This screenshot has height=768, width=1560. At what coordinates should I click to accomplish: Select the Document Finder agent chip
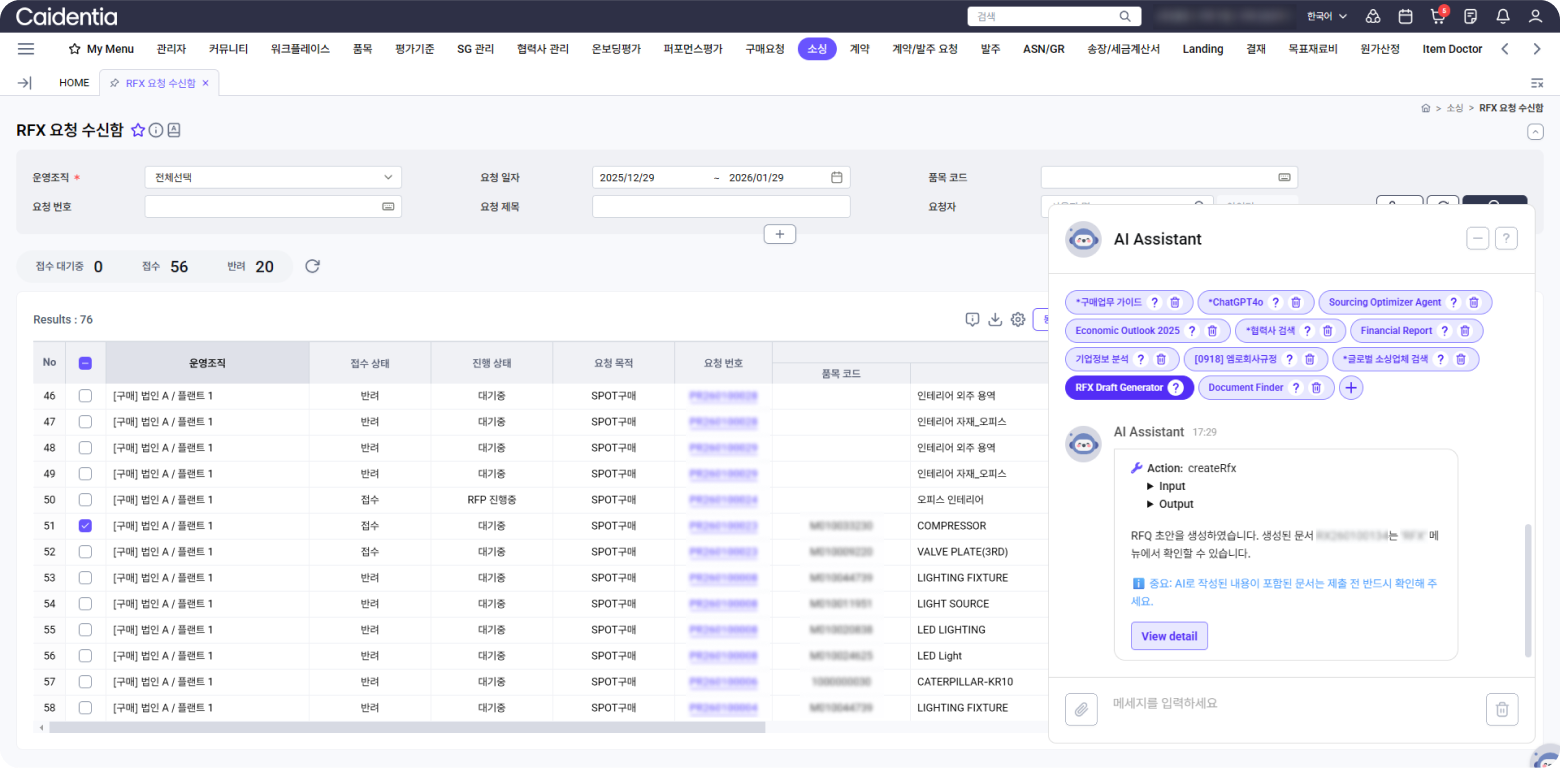pyautogui.click(x=1245, y=388)
